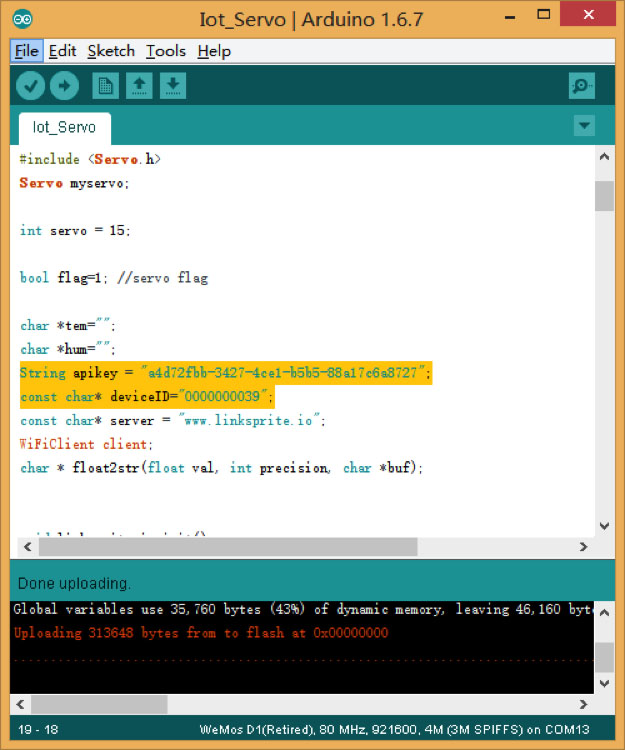Image resolution: width=625 pixels, height=750 pixels.
Task: Click the 'WeMos D1(Retired)' board status text
Action: point(395,729)
